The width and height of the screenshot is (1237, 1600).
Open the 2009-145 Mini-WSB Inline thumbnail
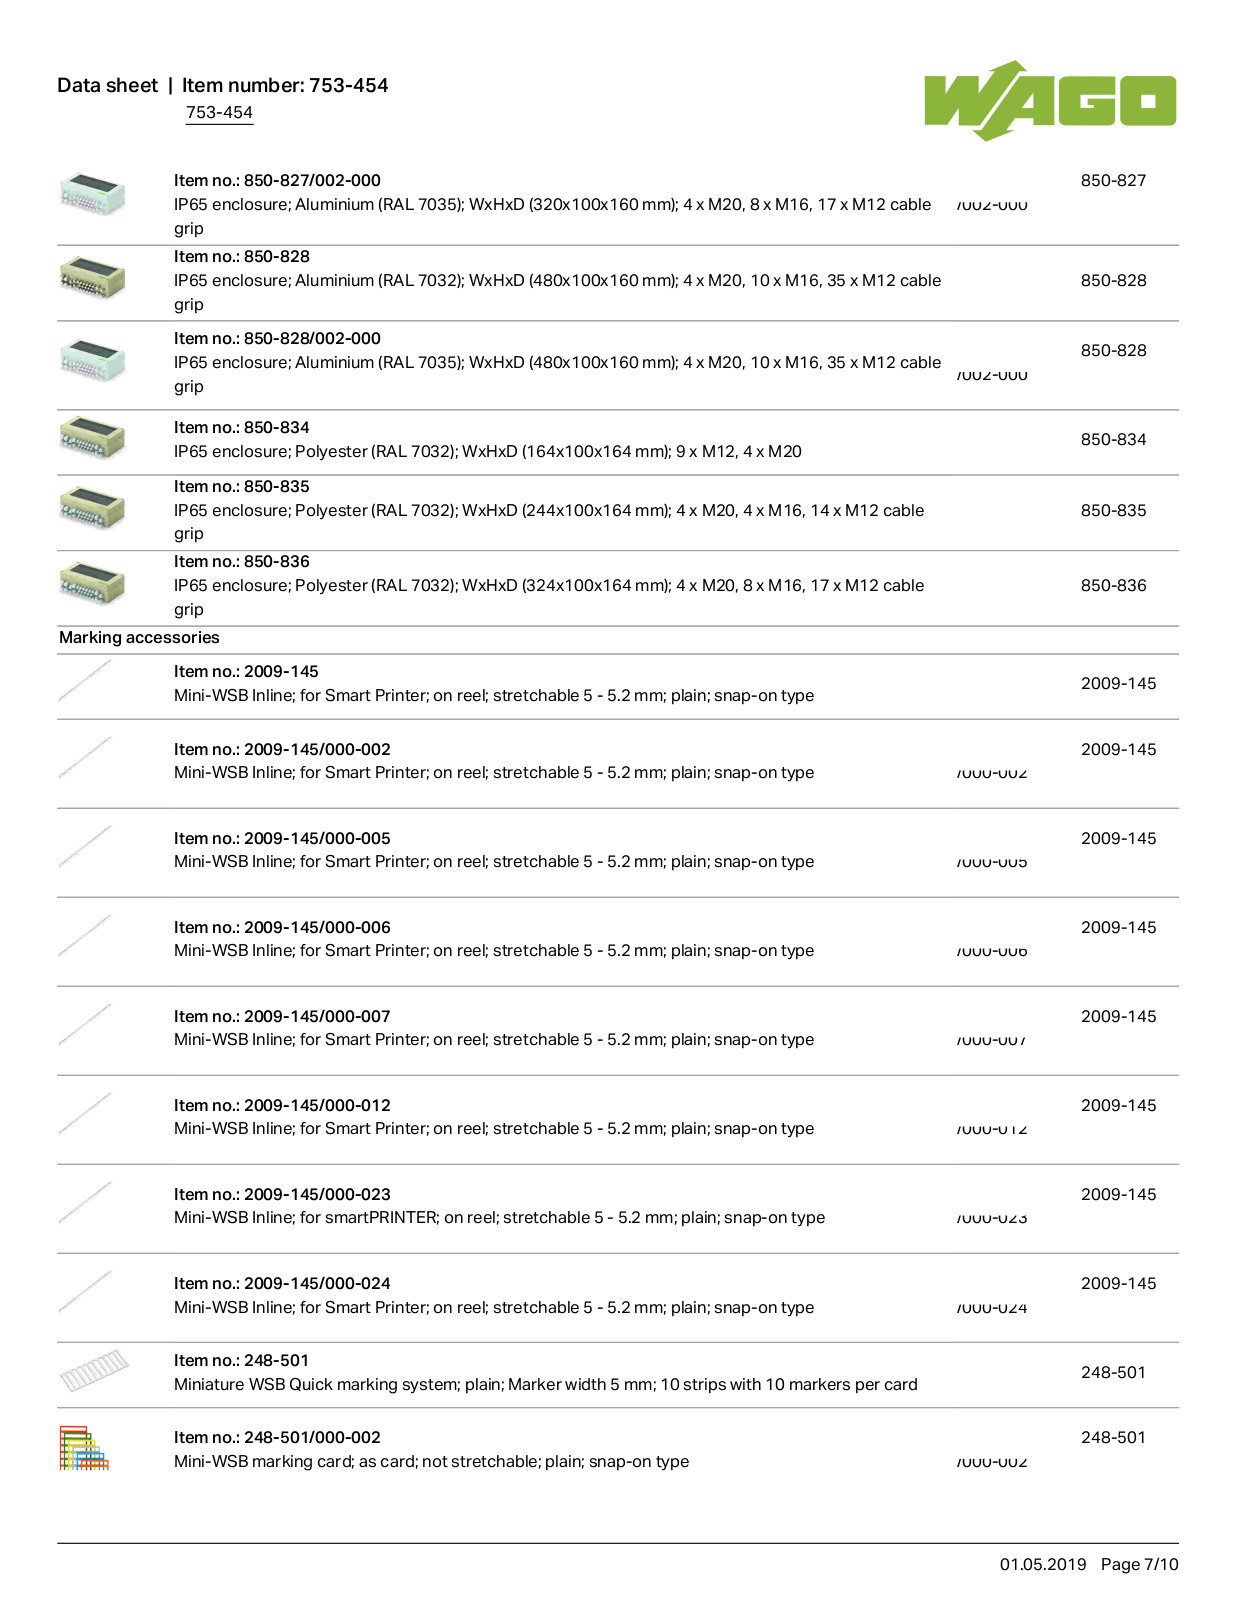click(85, 682)
